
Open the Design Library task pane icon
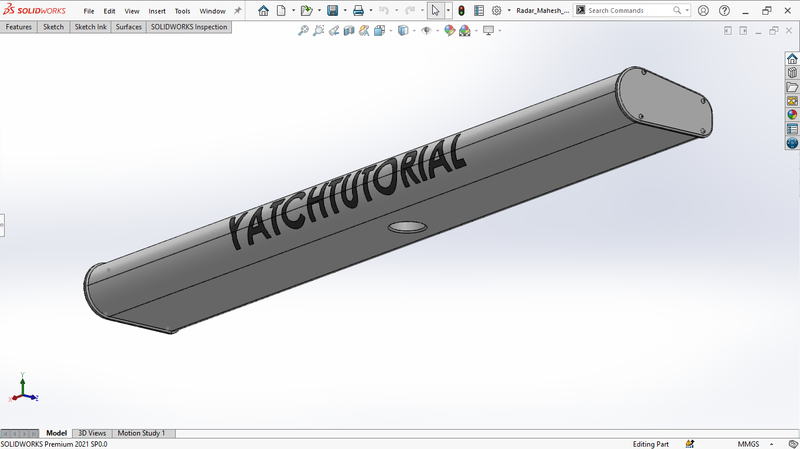tap(792, 72)
